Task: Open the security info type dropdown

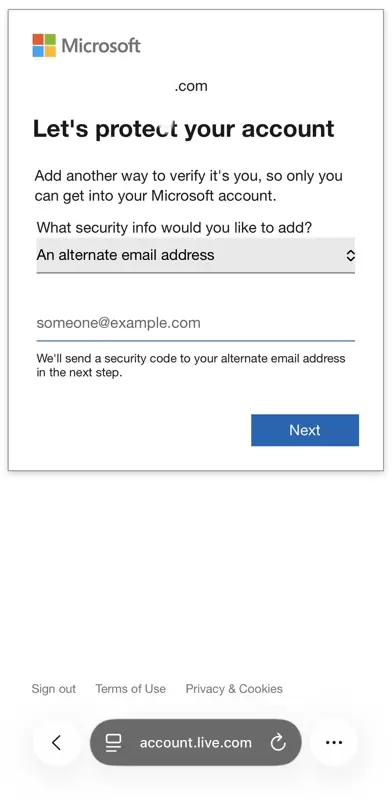Action: point(195,255)
